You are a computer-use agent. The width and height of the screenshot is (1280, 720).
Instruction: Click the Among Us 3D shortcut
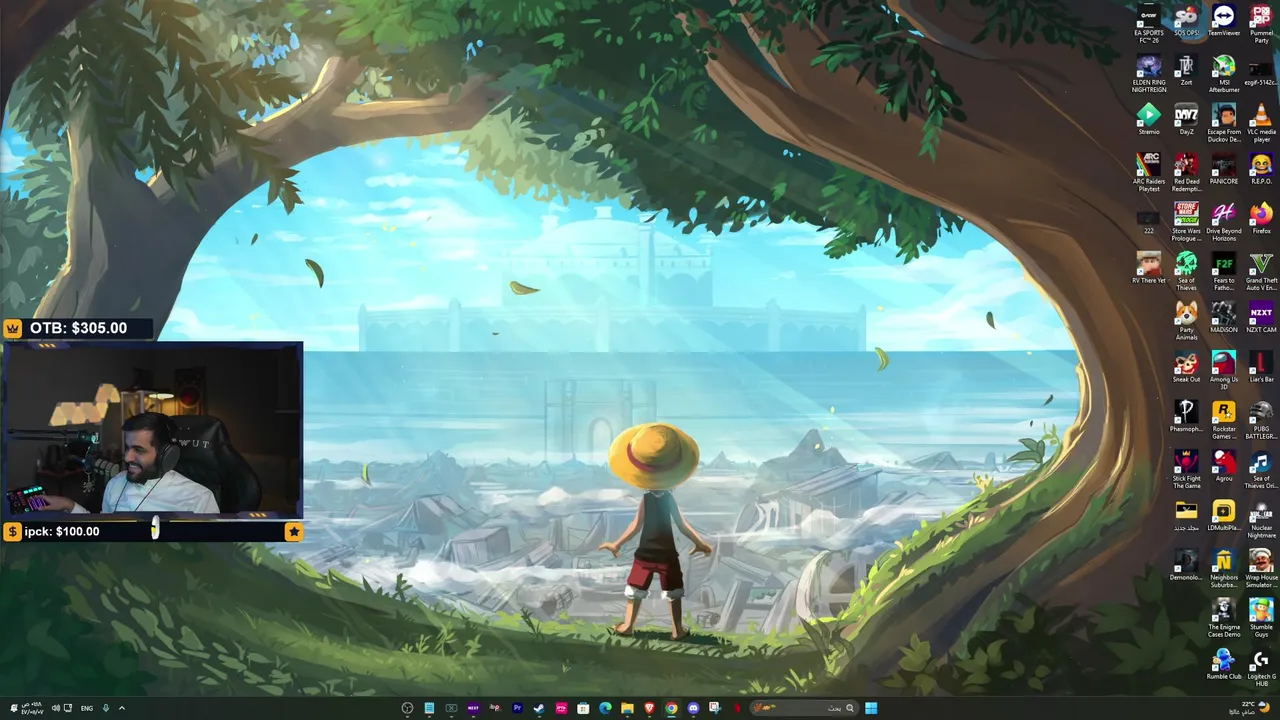click(1224, 371)
